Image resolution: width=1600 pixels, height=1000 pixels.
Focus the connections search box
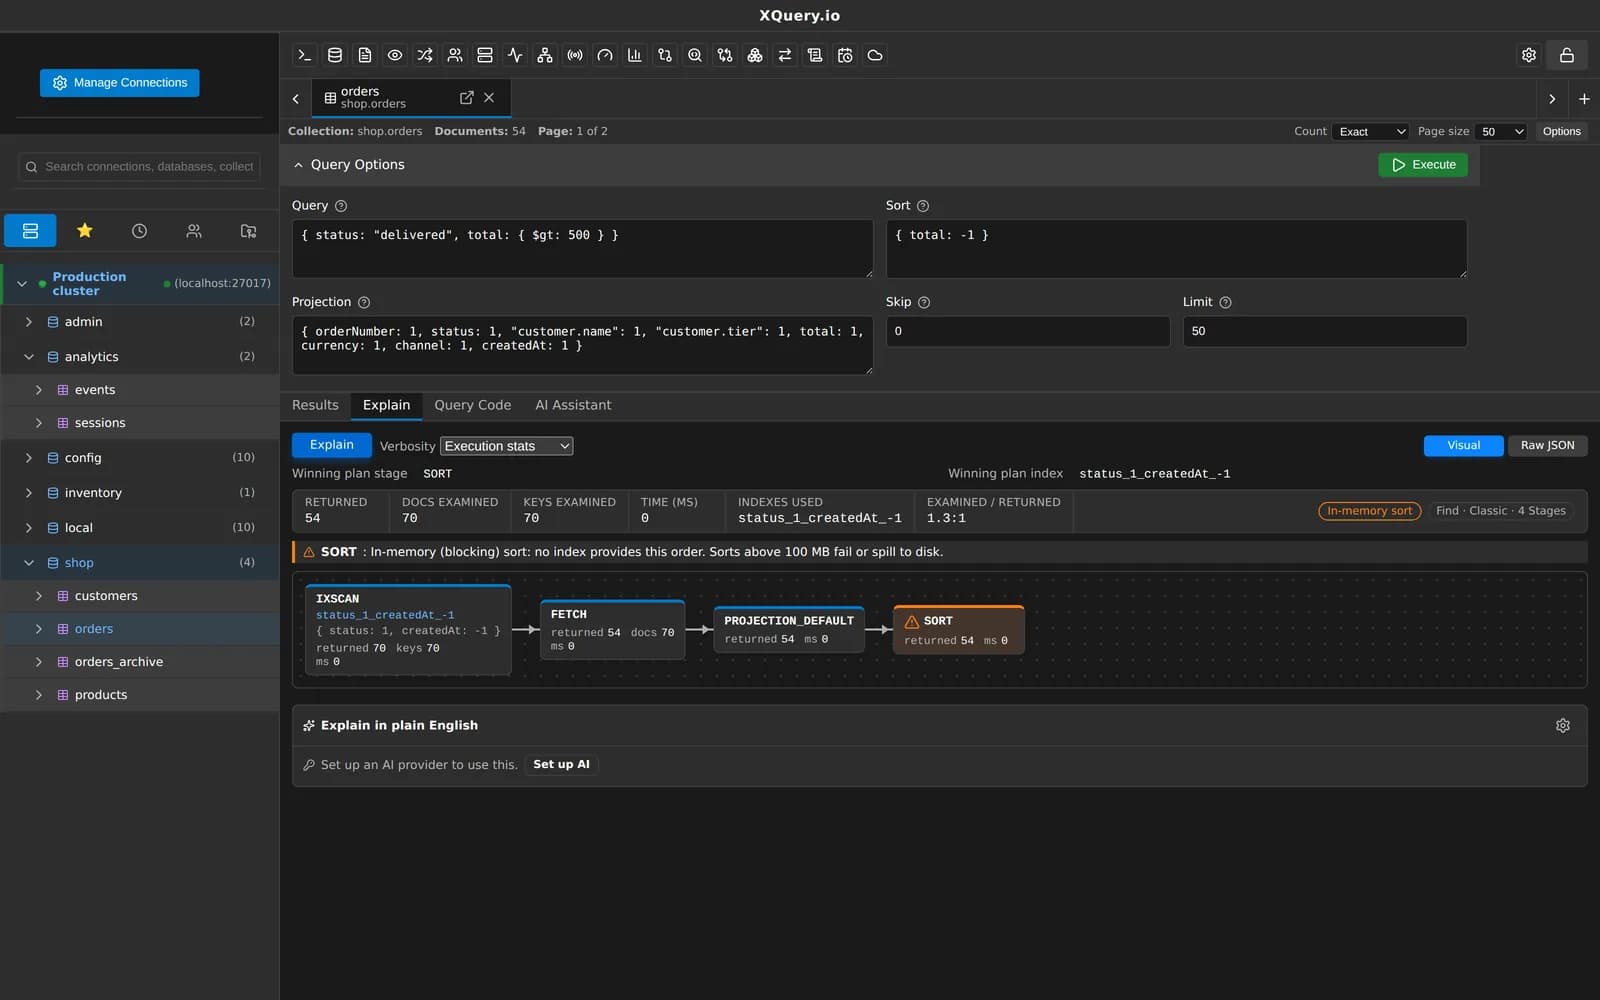point(140,167)
